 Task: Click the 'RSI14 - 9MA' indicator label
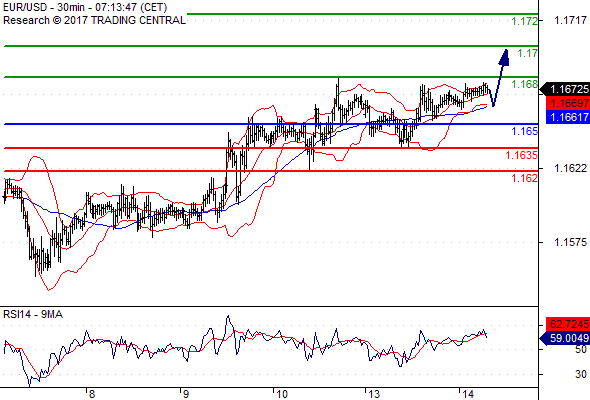(x=33, y=314)
